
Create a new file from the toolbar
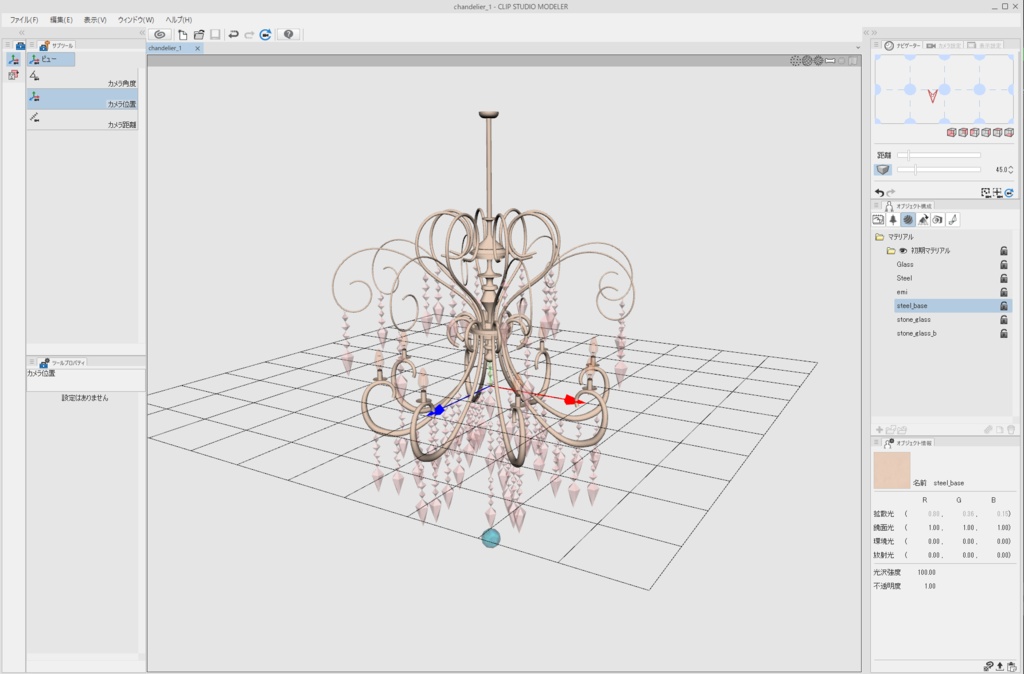[x=182, y=34]
